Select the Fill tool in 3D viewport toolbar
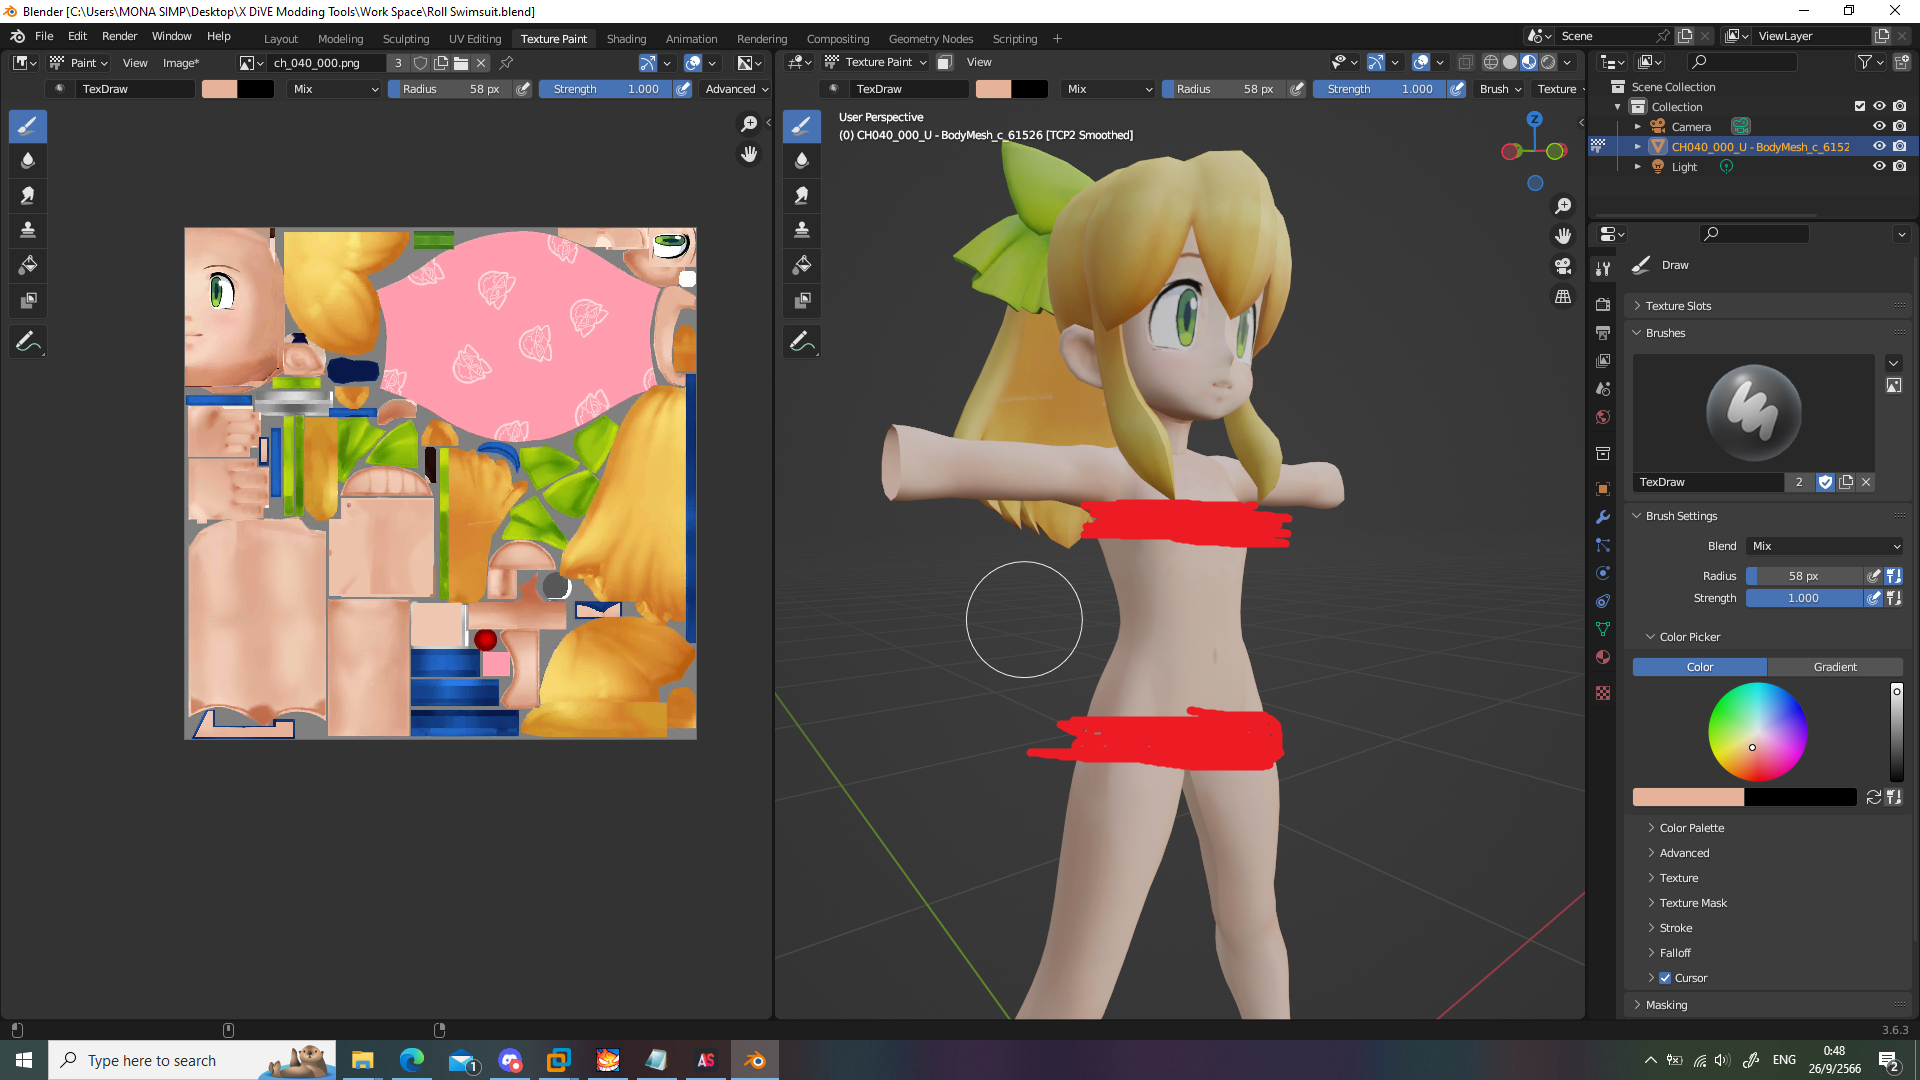 802,266
